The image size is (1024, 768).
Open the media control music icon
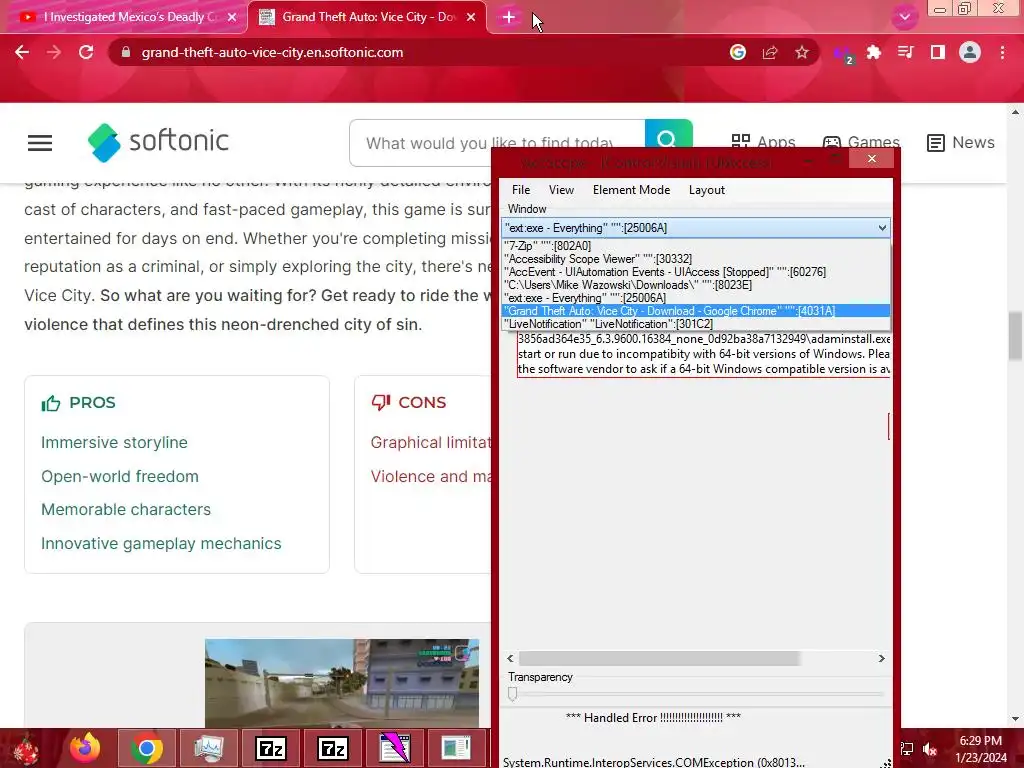906,52
